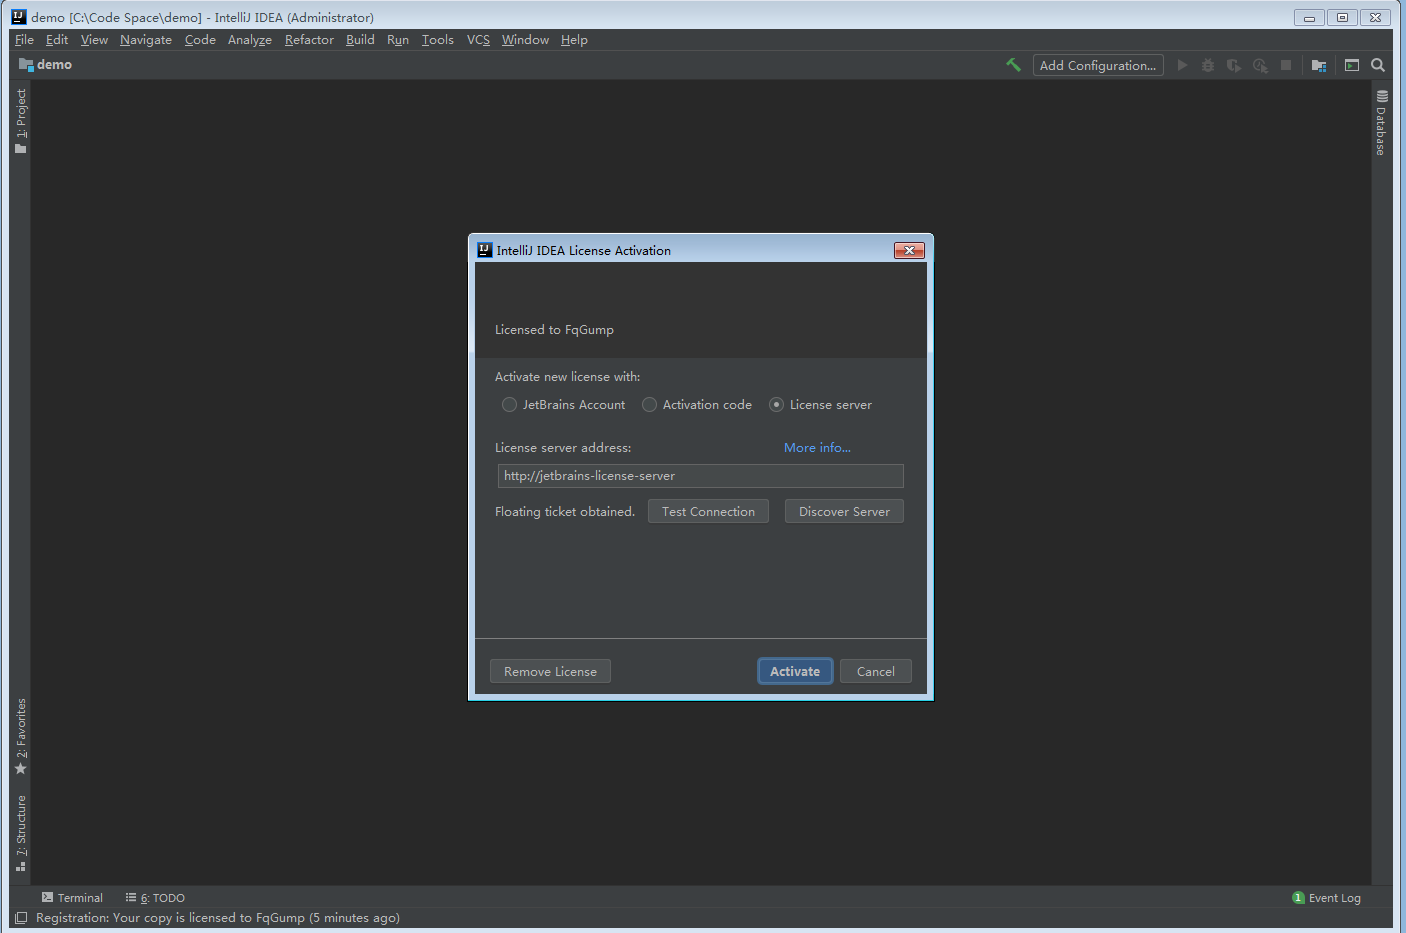This screenshot has height=933, width=1406.
Task: Open the VCS menu
Action: (478, 40)
